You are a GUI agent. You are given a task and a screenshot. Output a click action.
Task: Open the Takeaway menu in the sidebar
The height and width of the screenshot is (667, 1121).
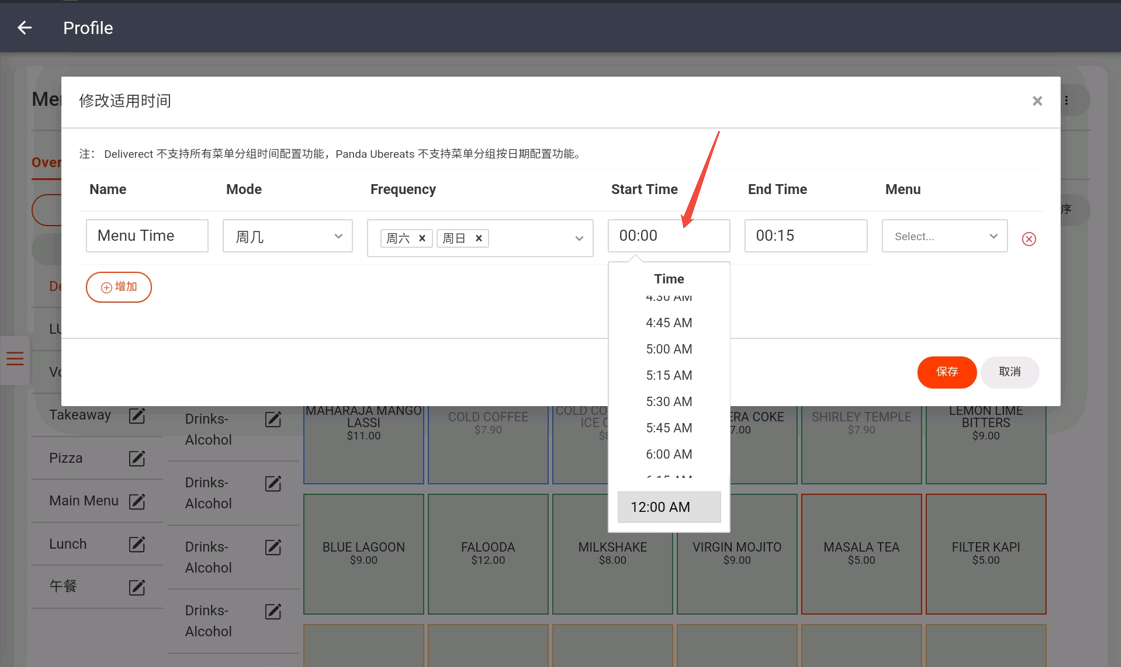point(80,415)
